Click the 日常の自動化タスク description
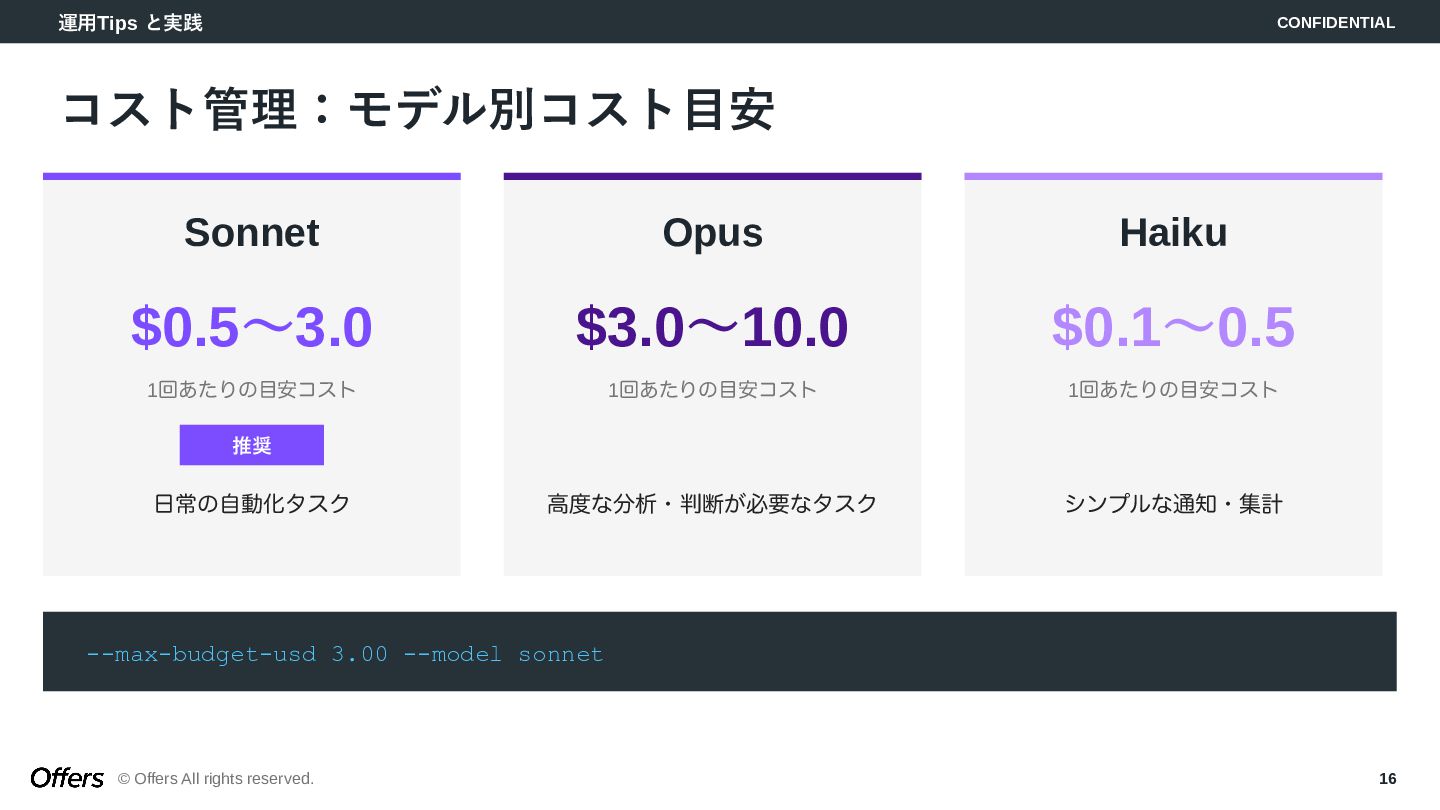Screen dimensions: 1440x810 click(x=252, y=504)
